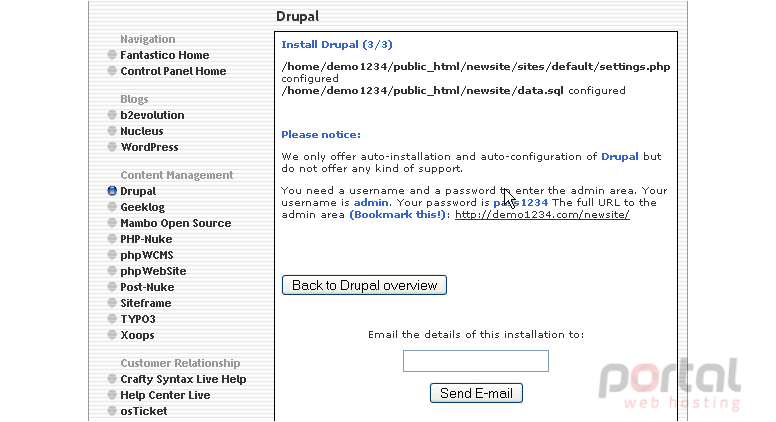Image resolution: width=776 pixels, height=422 pixels.
Task: Click the Customer Relationship section heading
Action: tap(180, 363)
